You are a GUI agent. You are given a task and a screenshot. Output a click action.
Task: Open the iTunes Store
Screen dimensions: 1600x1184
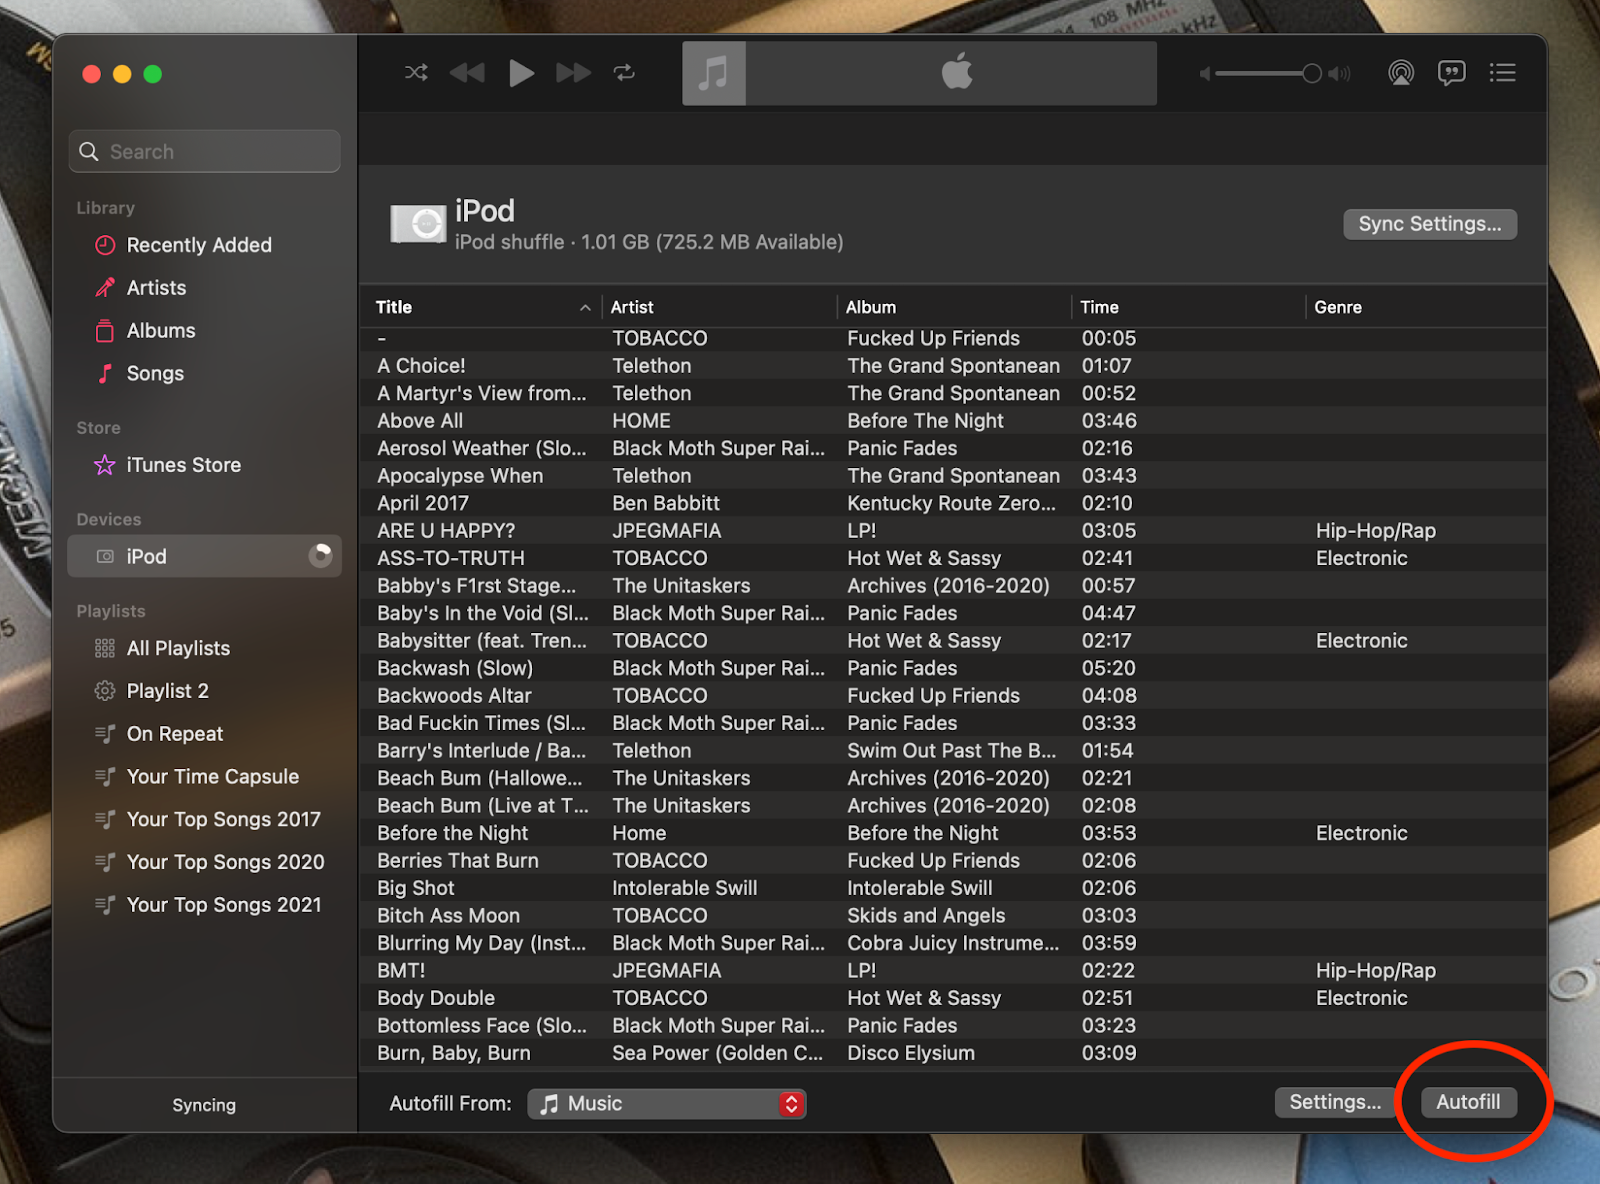tap(183, 465)
